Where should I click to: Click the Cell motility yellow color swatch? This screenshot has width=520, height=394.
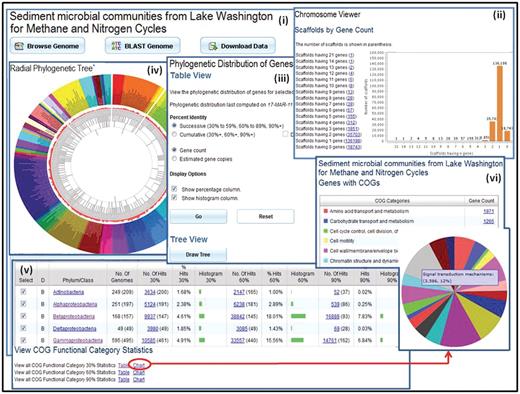(x=326, y=241)
